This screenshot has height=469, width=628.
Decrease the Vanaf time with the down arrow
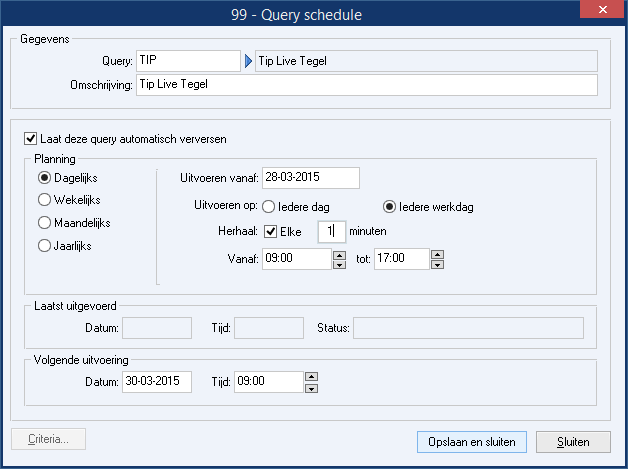click(x=339, y=264)
